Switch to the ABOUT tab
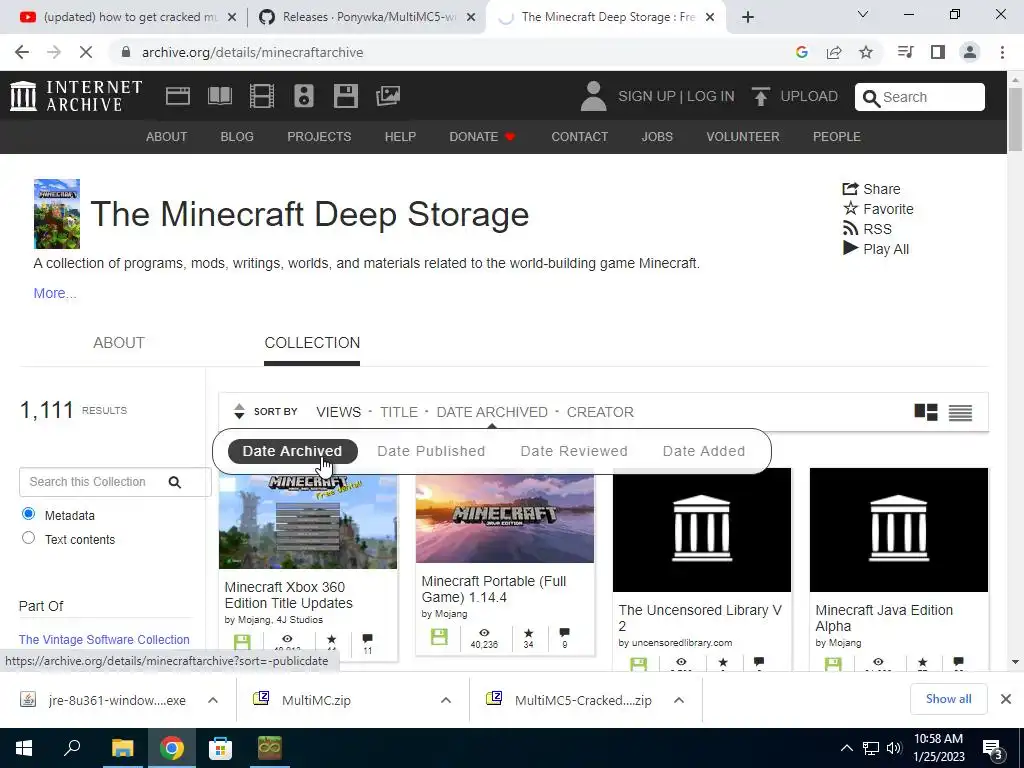1024x768 pixels. tap(119, 343)
